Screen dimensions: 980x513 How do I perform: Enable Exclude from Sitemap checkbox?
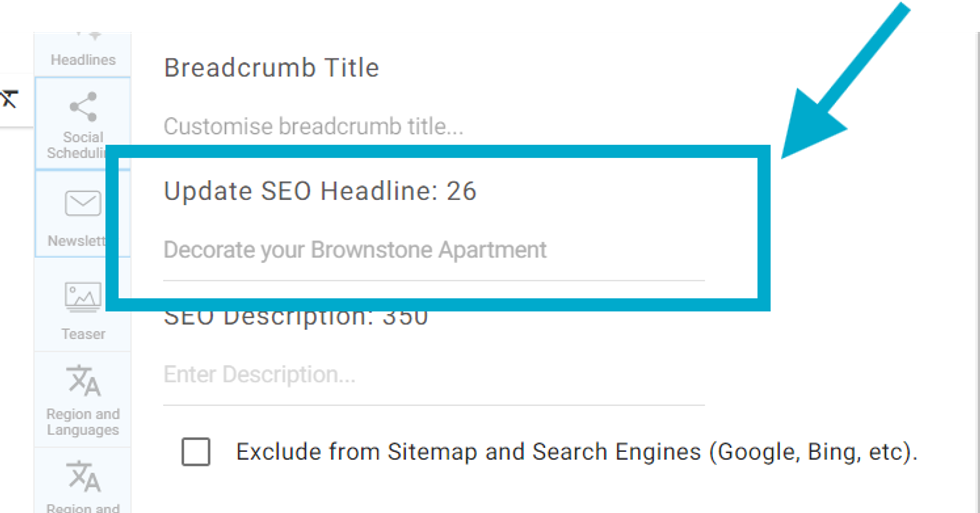pos(196,452)
